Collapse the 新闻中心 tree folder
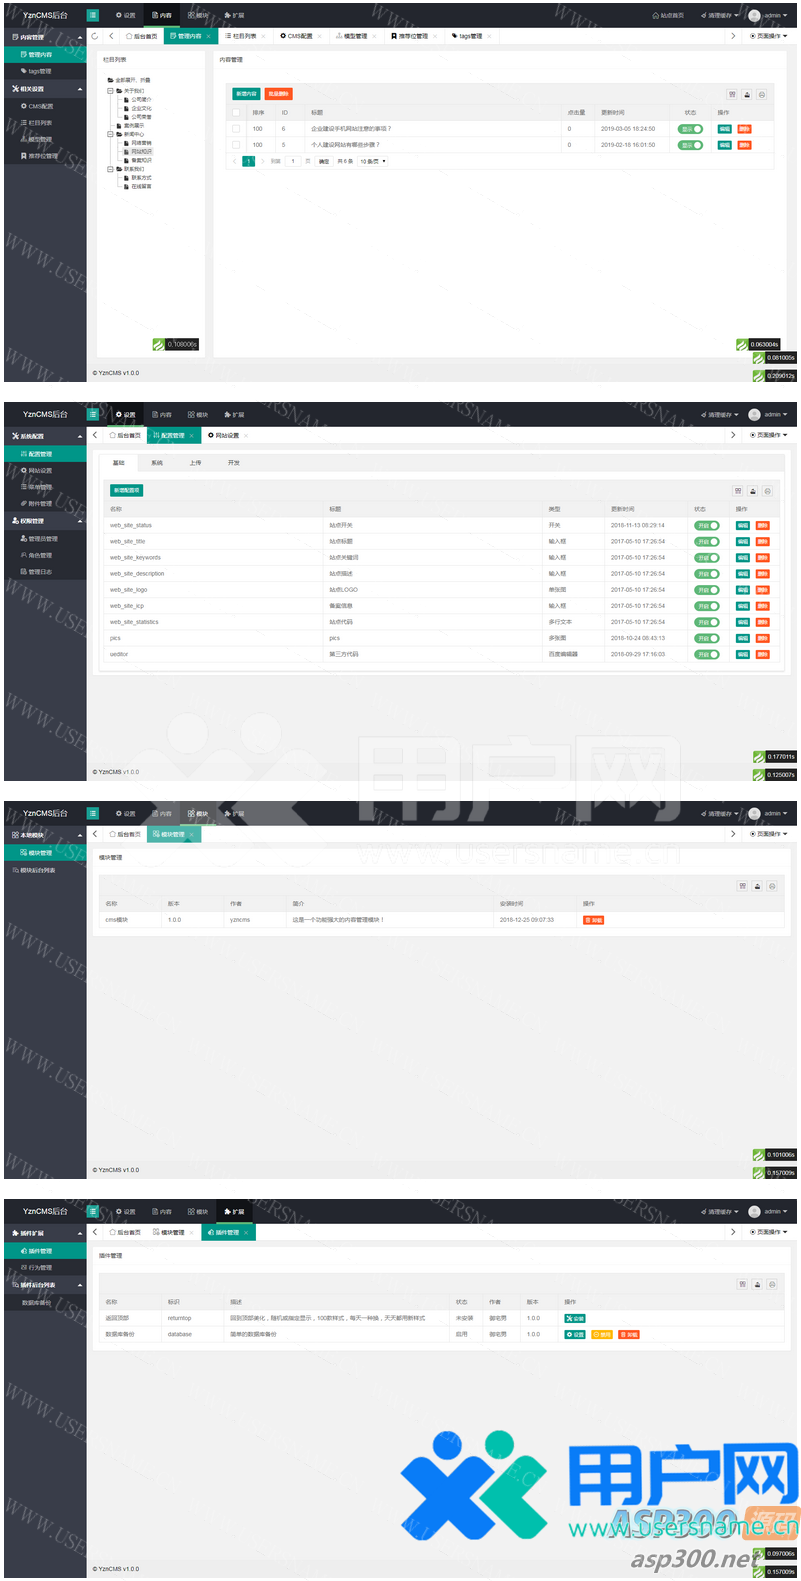The image size is (801, 1581). [110, 134]
